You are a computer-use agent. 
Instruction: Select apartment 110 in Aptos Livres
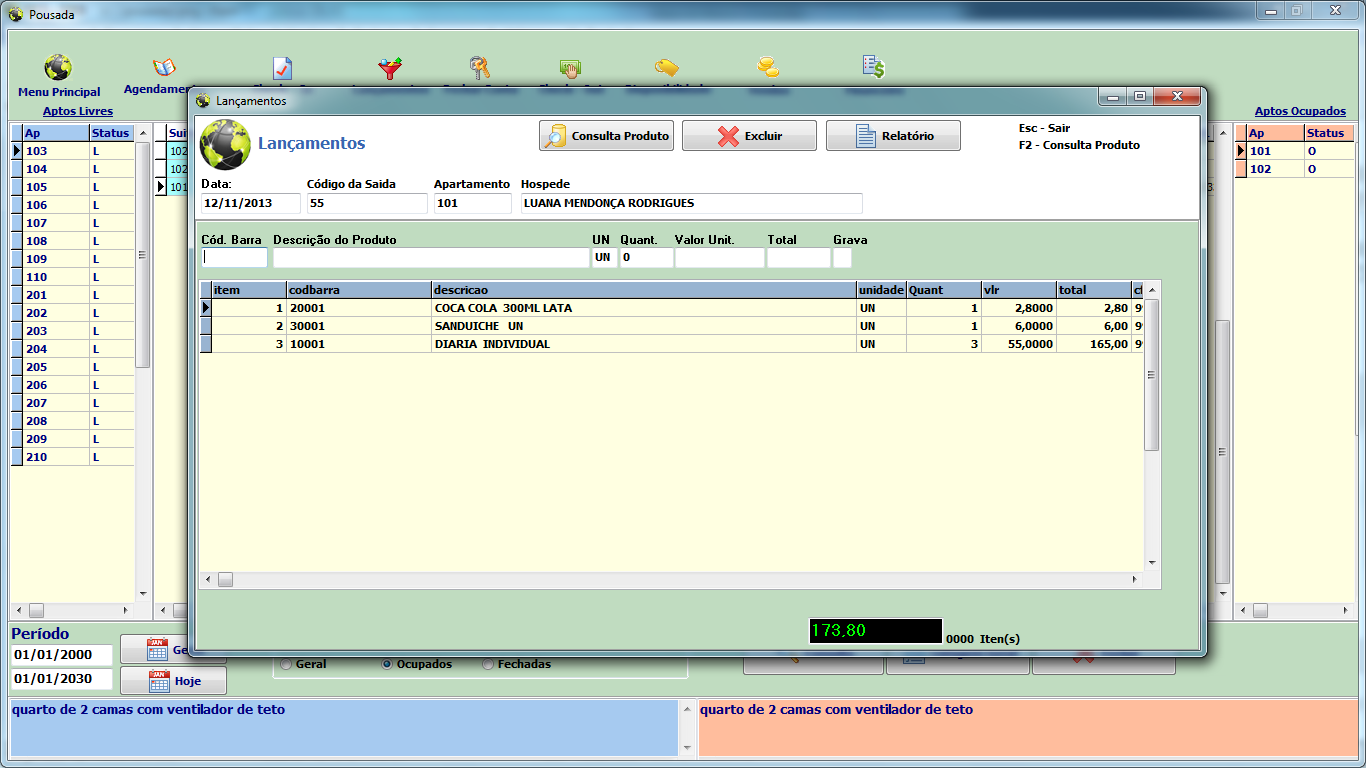point(72,277)
